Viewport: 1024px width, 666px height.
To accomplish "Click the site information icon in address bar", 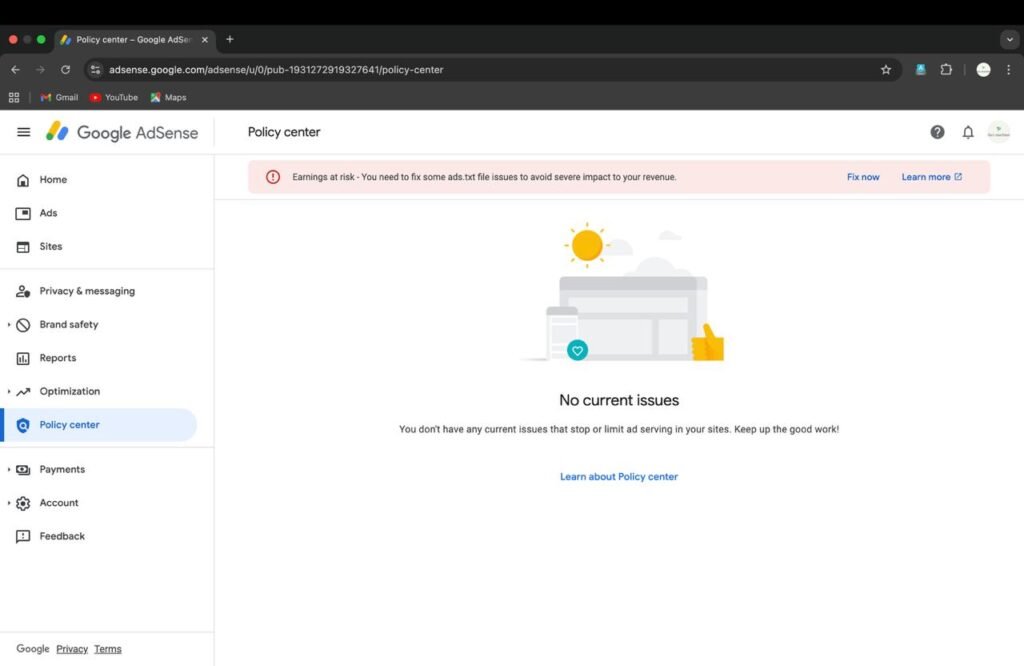I will 95,69.
